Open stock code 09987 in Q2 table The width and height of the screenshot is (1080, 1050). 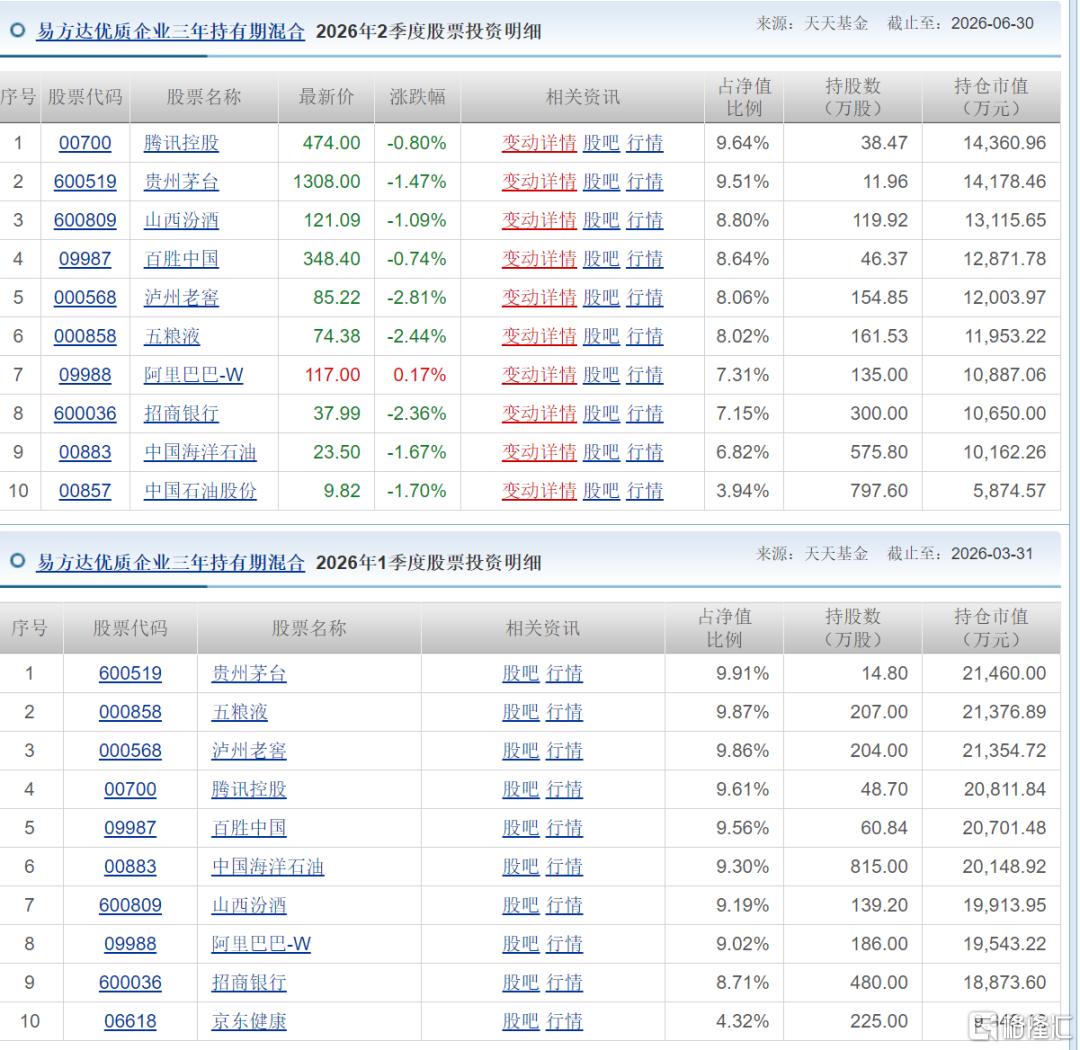85,258
